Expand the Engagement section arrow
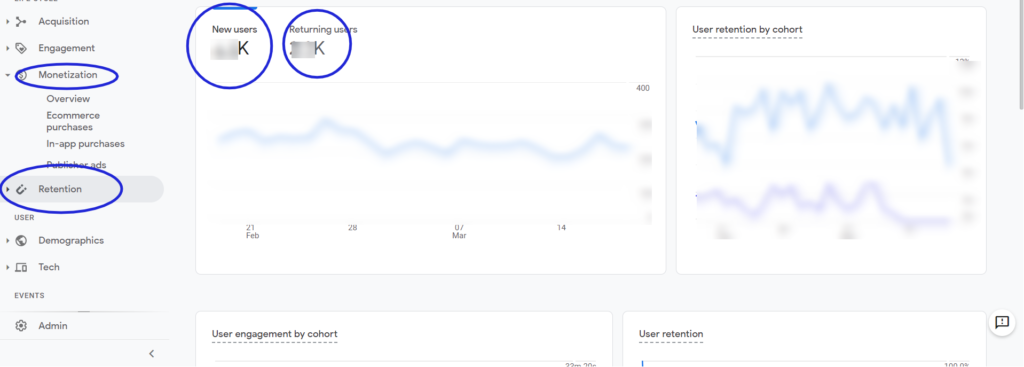This screenshot has height=367, width=1024. [x=8, y=48]
